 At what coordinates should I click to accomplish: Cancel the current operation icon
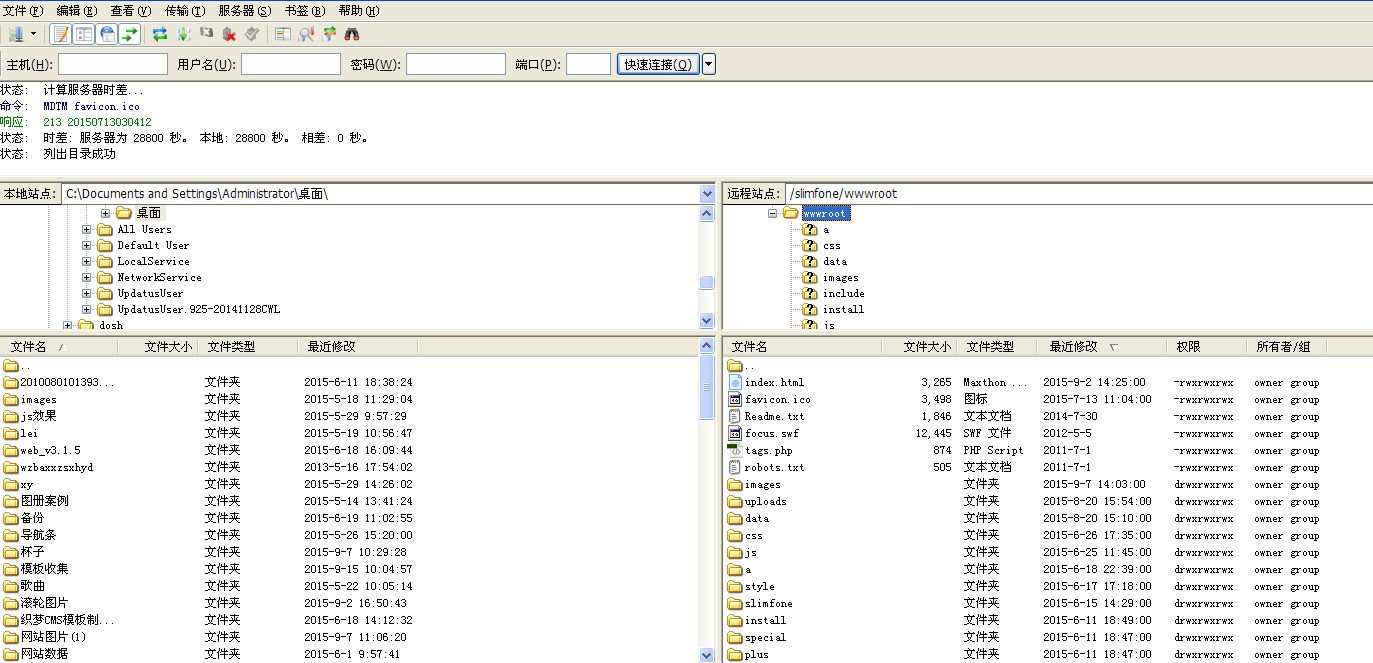coord(207,34)
